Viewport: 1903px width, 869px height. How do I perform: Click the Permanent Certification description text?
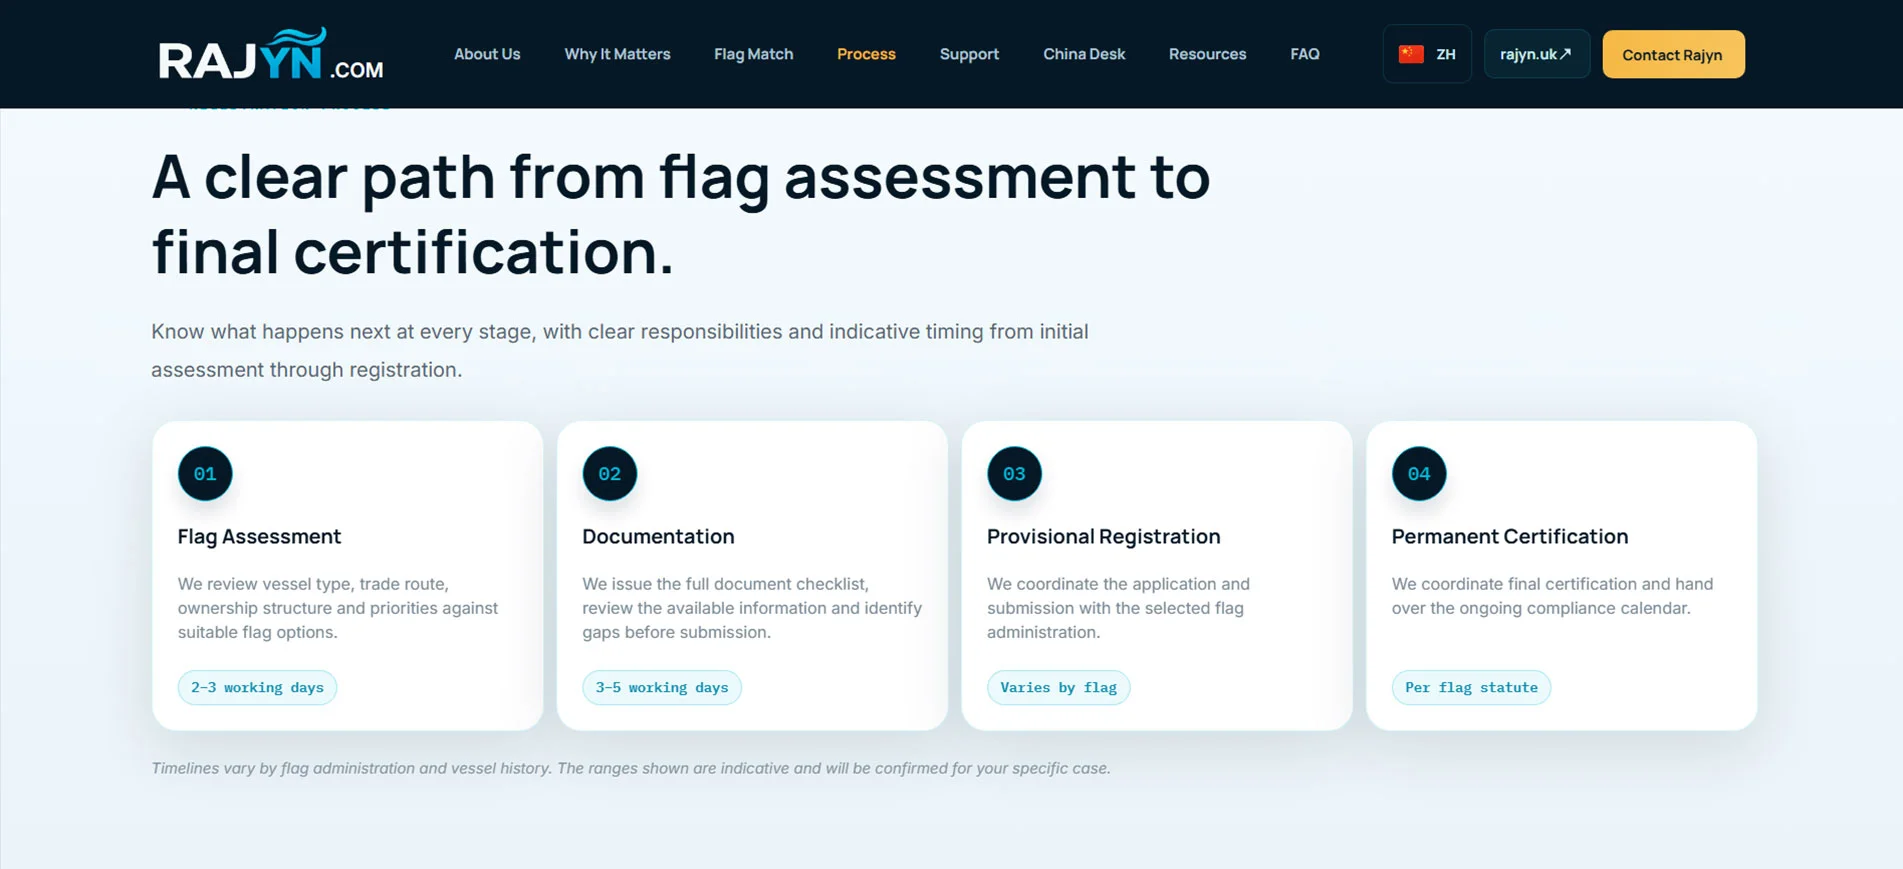(1552, 596)
